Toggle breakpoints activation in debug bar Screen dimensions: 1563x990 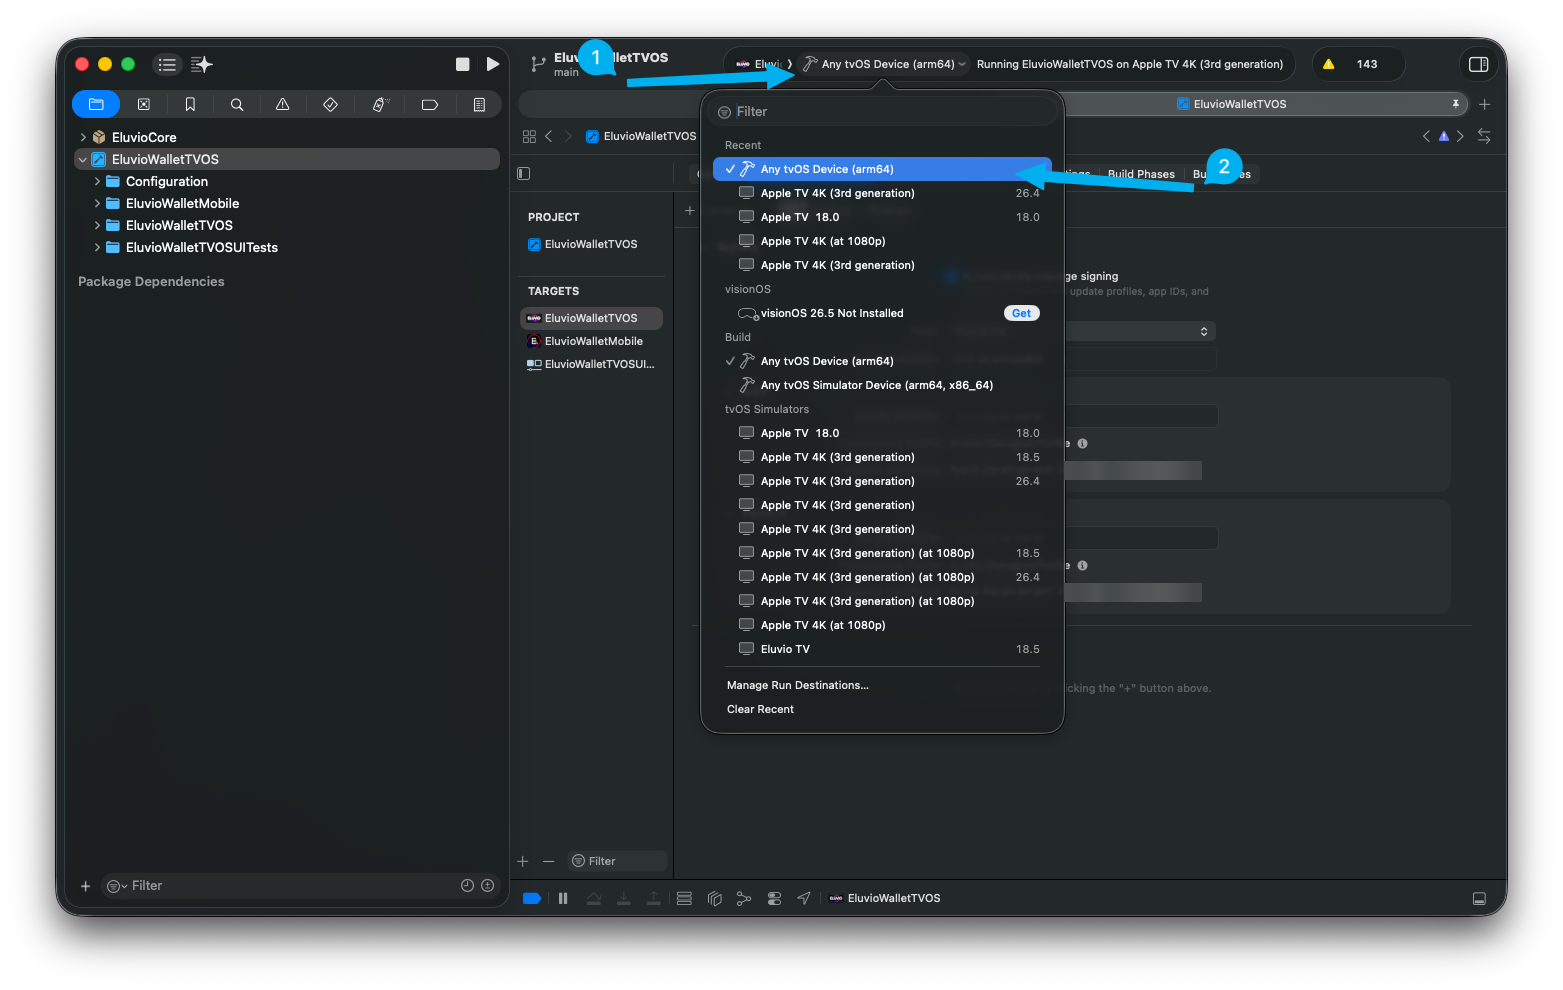(532, 898)
